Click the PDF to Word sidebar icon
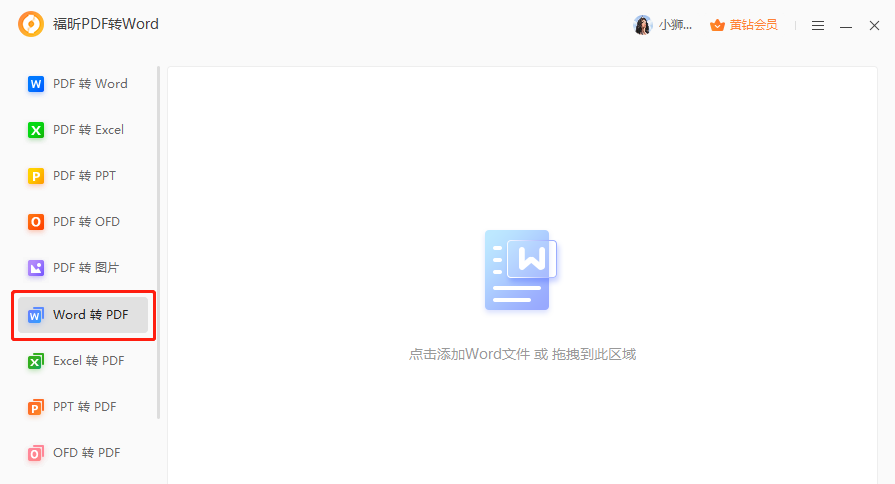 tap(36, 84)
